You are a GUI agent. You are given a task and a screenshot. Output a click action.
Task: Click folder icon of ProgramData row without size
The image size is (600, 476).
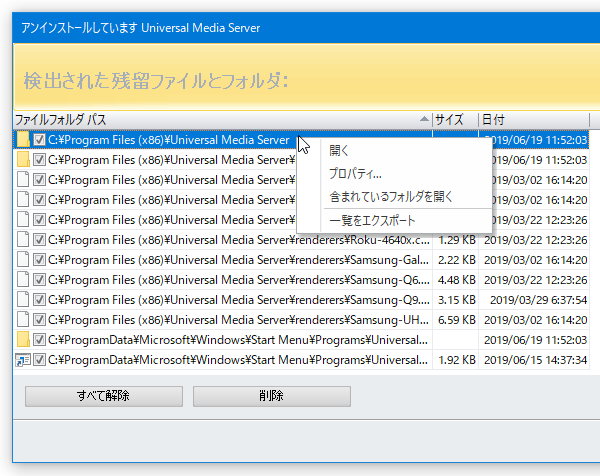(23, 339)
